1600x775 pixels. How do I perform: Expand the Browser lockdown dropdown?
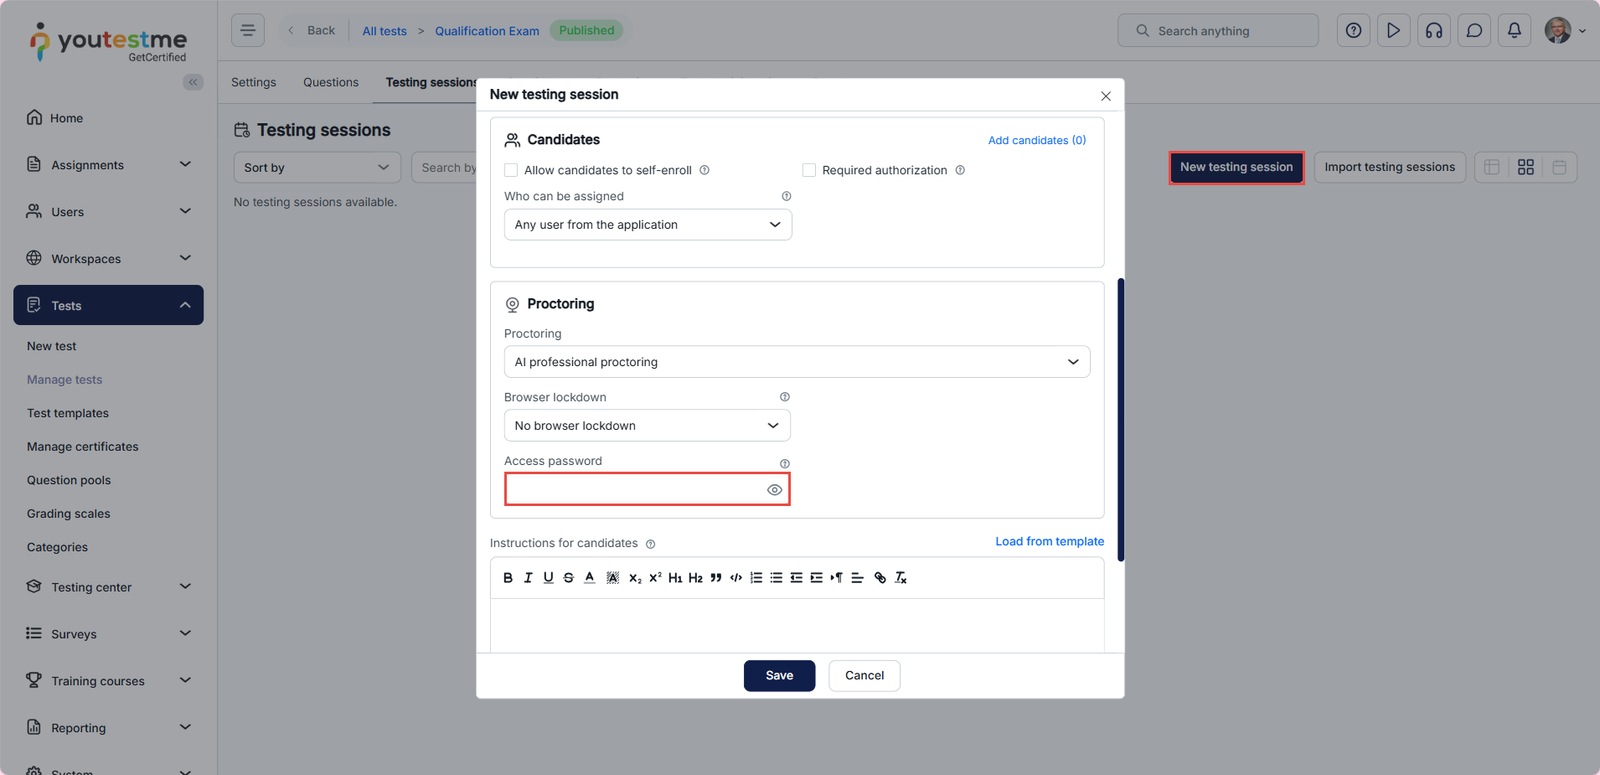(x=647, y=426)
